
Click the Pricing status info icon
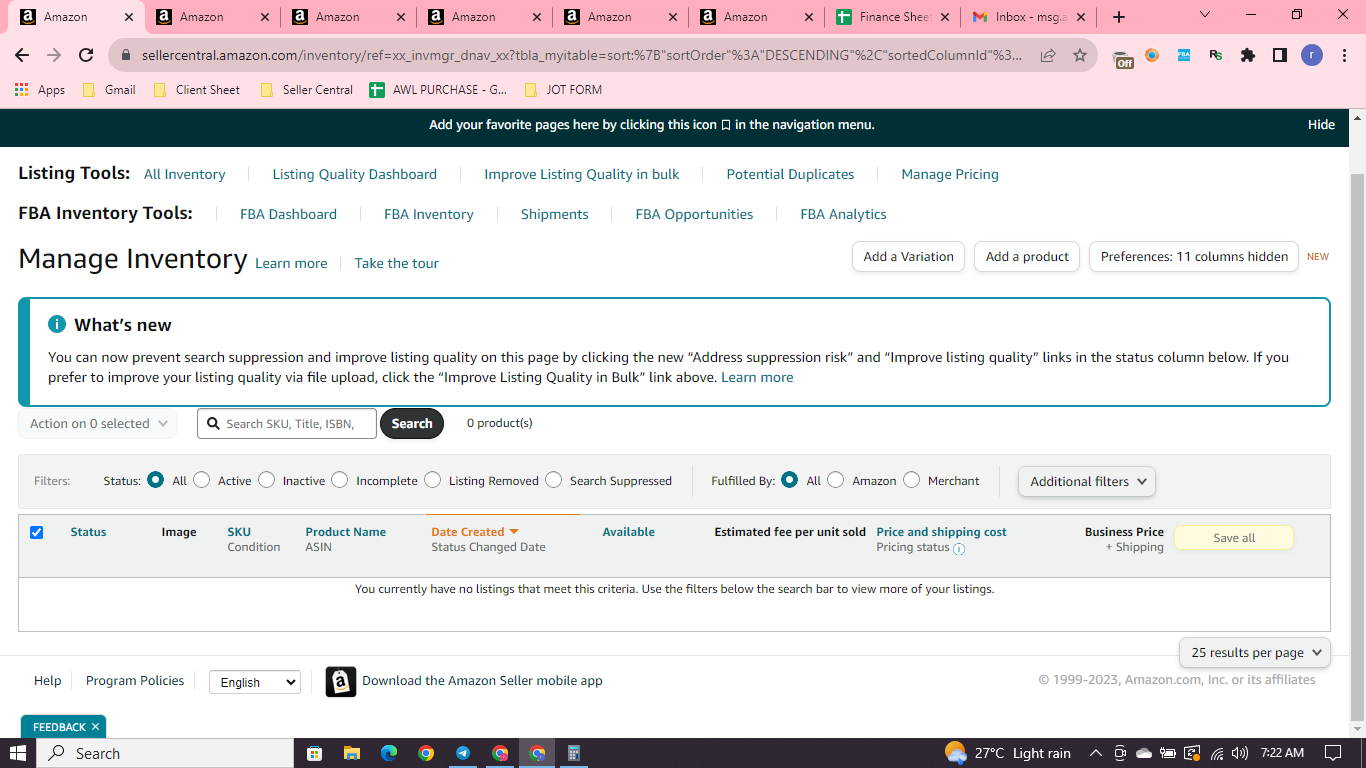(959, 549)
